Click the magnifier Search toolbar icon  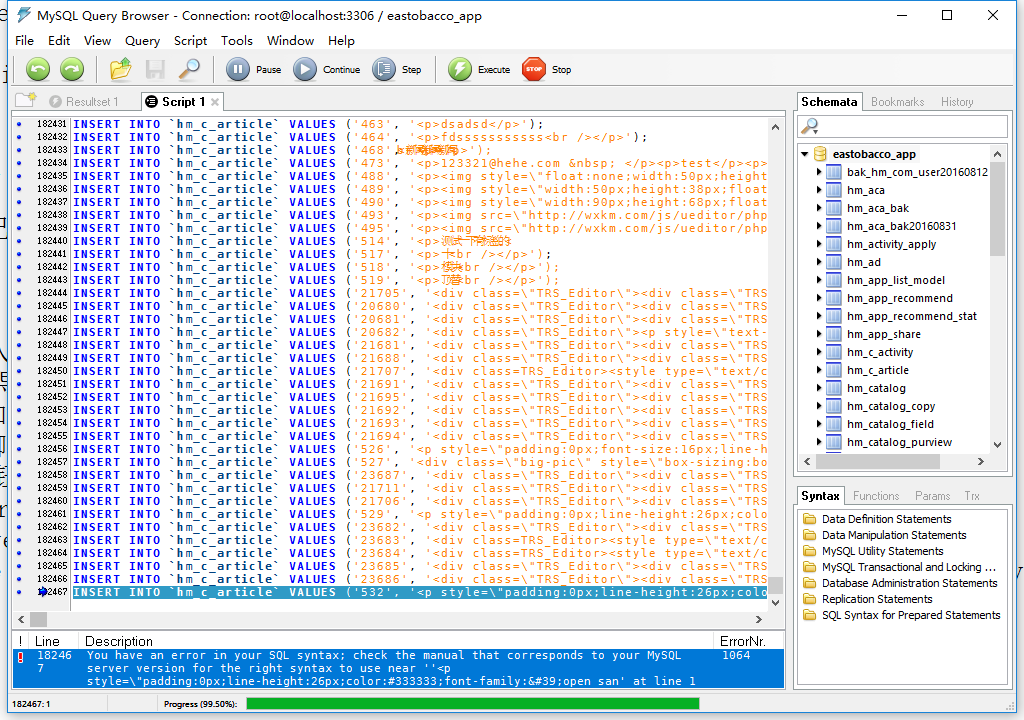coord(188,69)
